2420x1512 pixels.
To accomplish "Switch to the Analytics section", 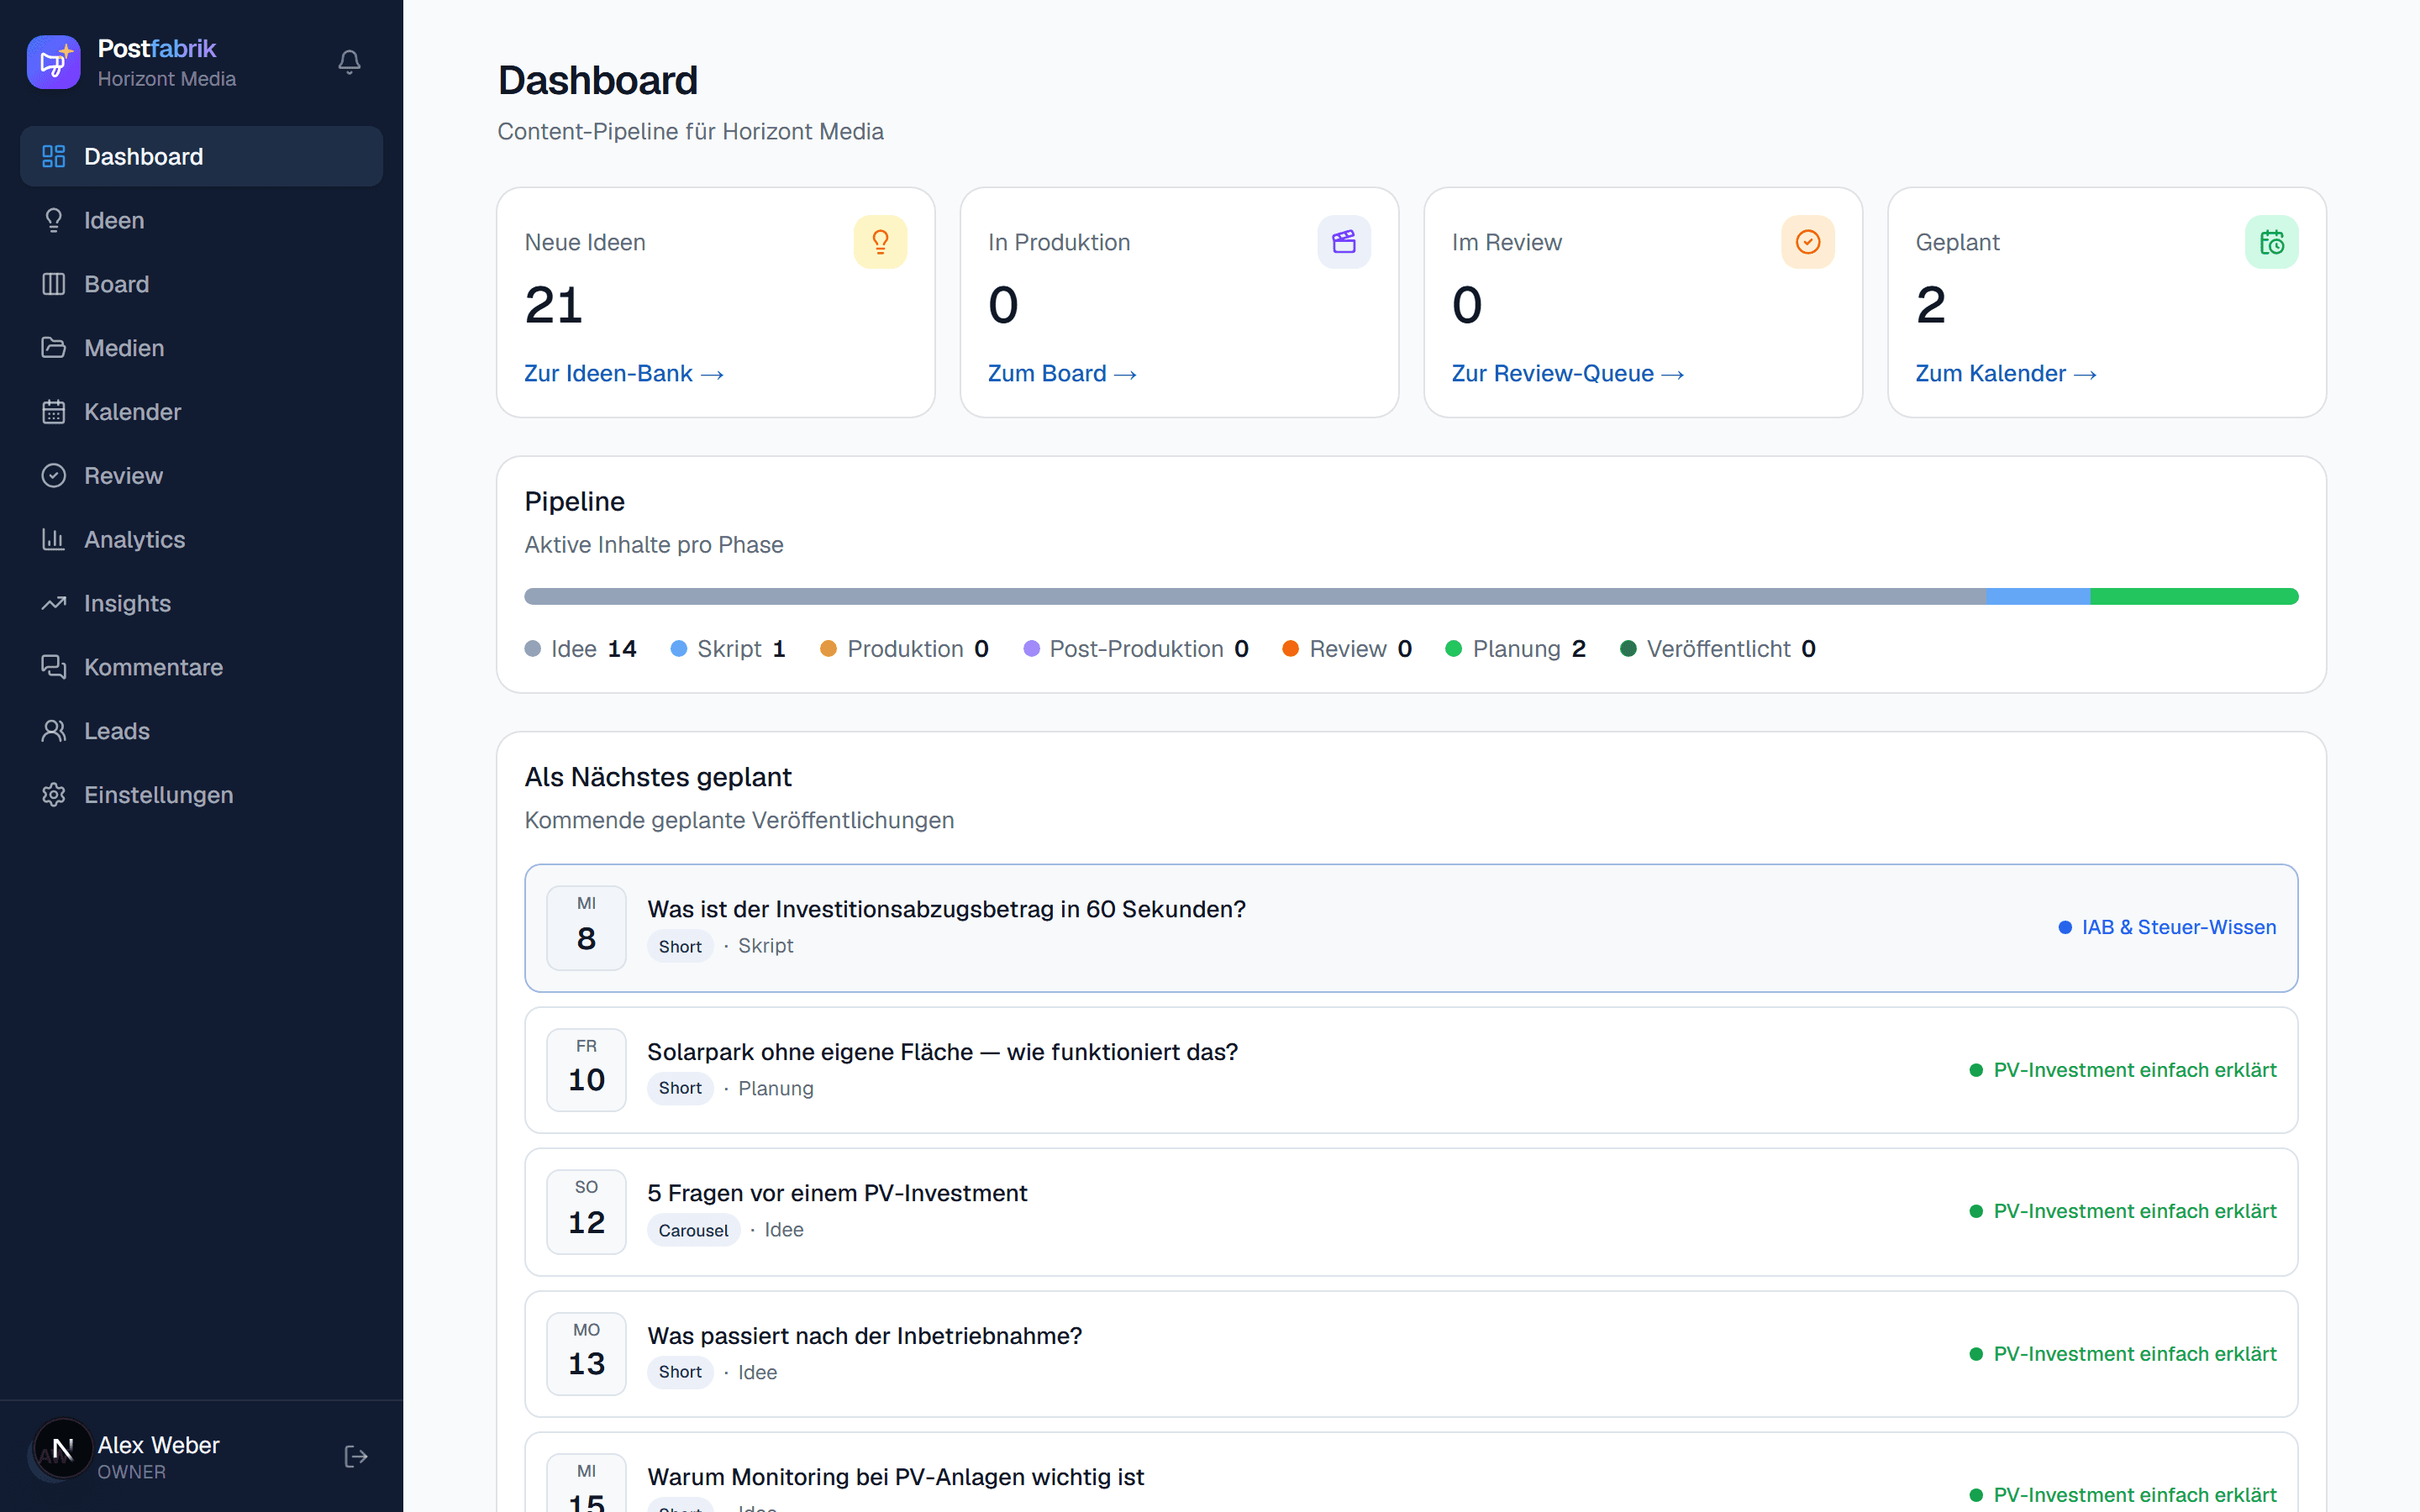I will pyautogui.click(x=201, y=540).
